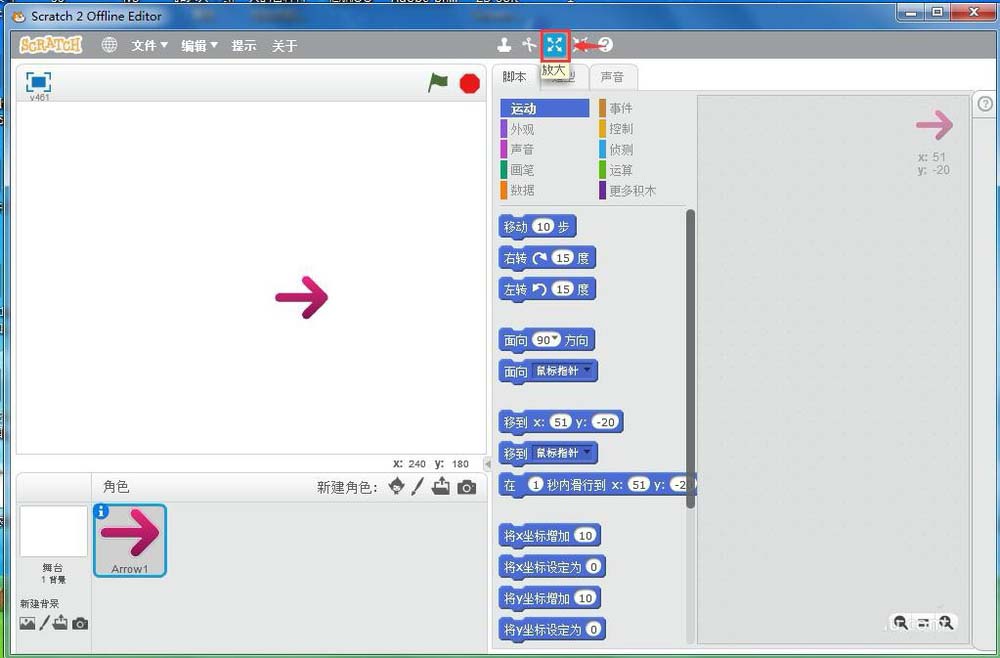
Task: Click the 将x坐标增加 block
Action: coord(550,536)
